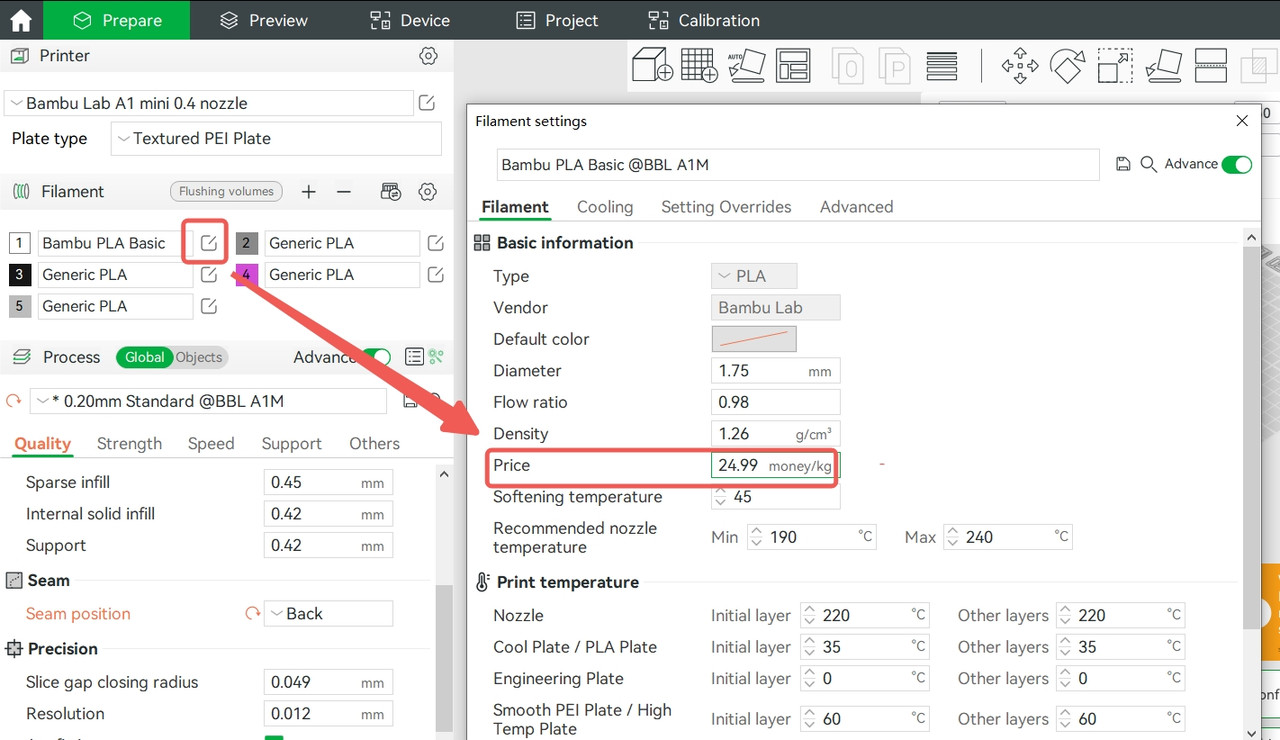This screenshot has width=1280, height=740.
Task: Adjust Min nozzle temperature stepper
Action: point(757,537)
